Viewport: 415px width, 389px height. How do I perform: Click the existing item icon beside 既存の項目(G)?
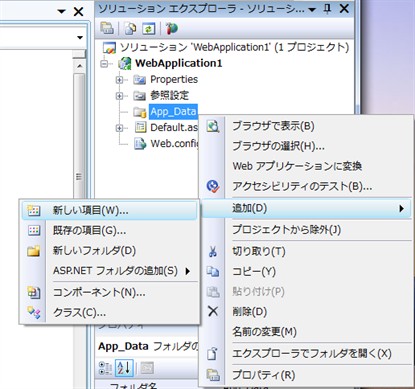pyautogui.click(x=34, y=230)
